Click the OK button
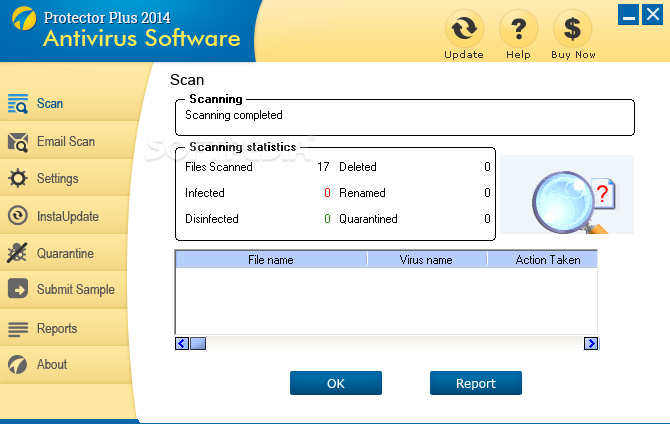Screen dimensions: 670x424 [336, 383]
